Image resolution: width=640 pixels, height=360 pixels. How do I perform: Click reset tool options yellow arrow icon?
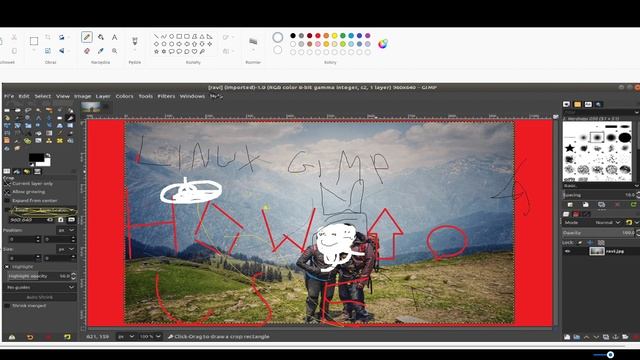[67, 337]
